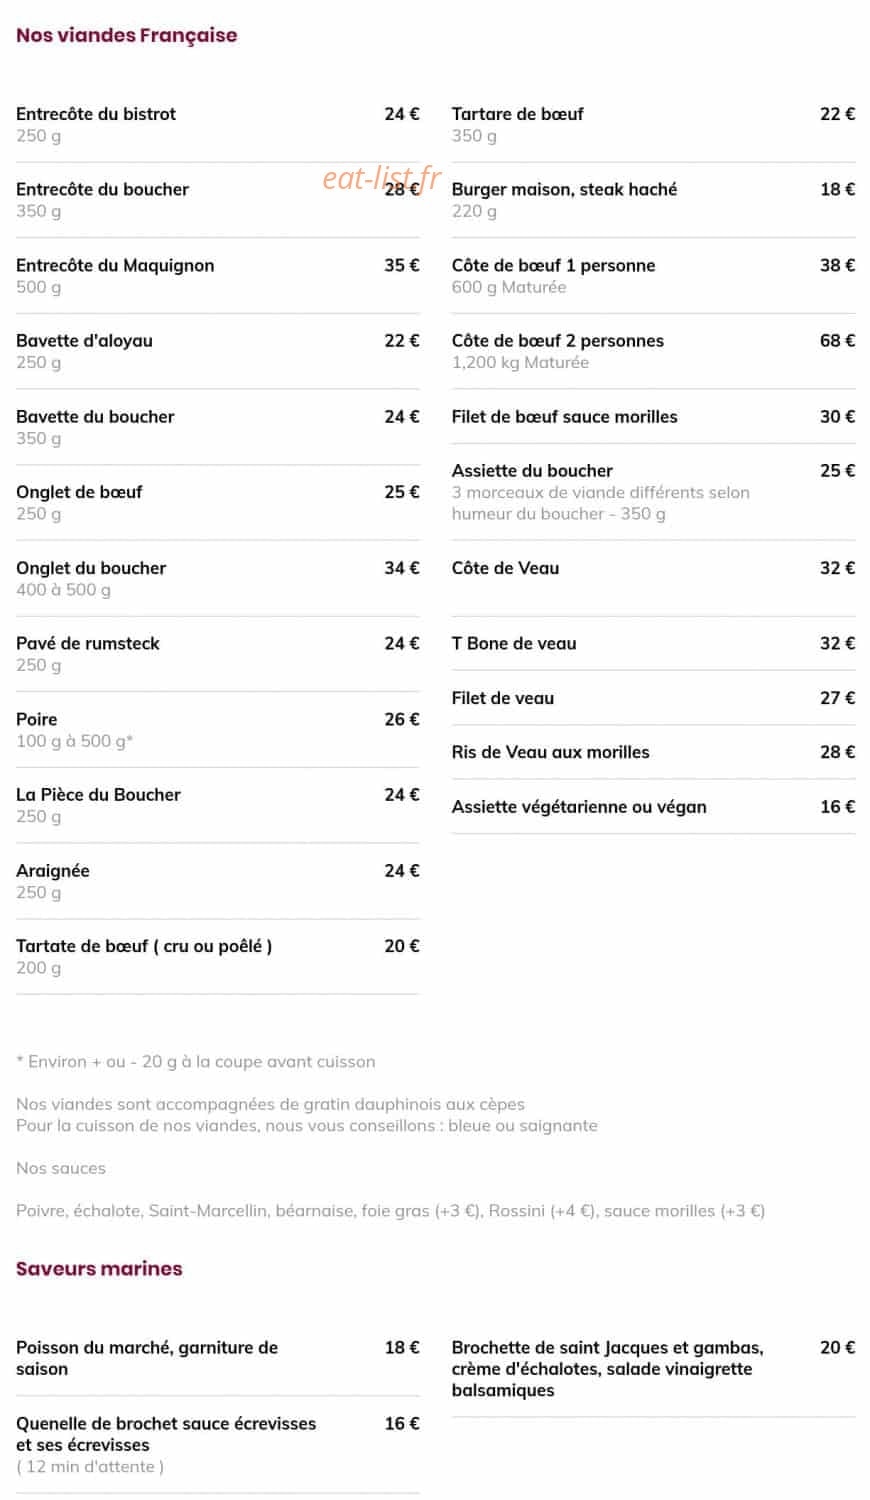Click the Araignée dish

click(218, 881)
